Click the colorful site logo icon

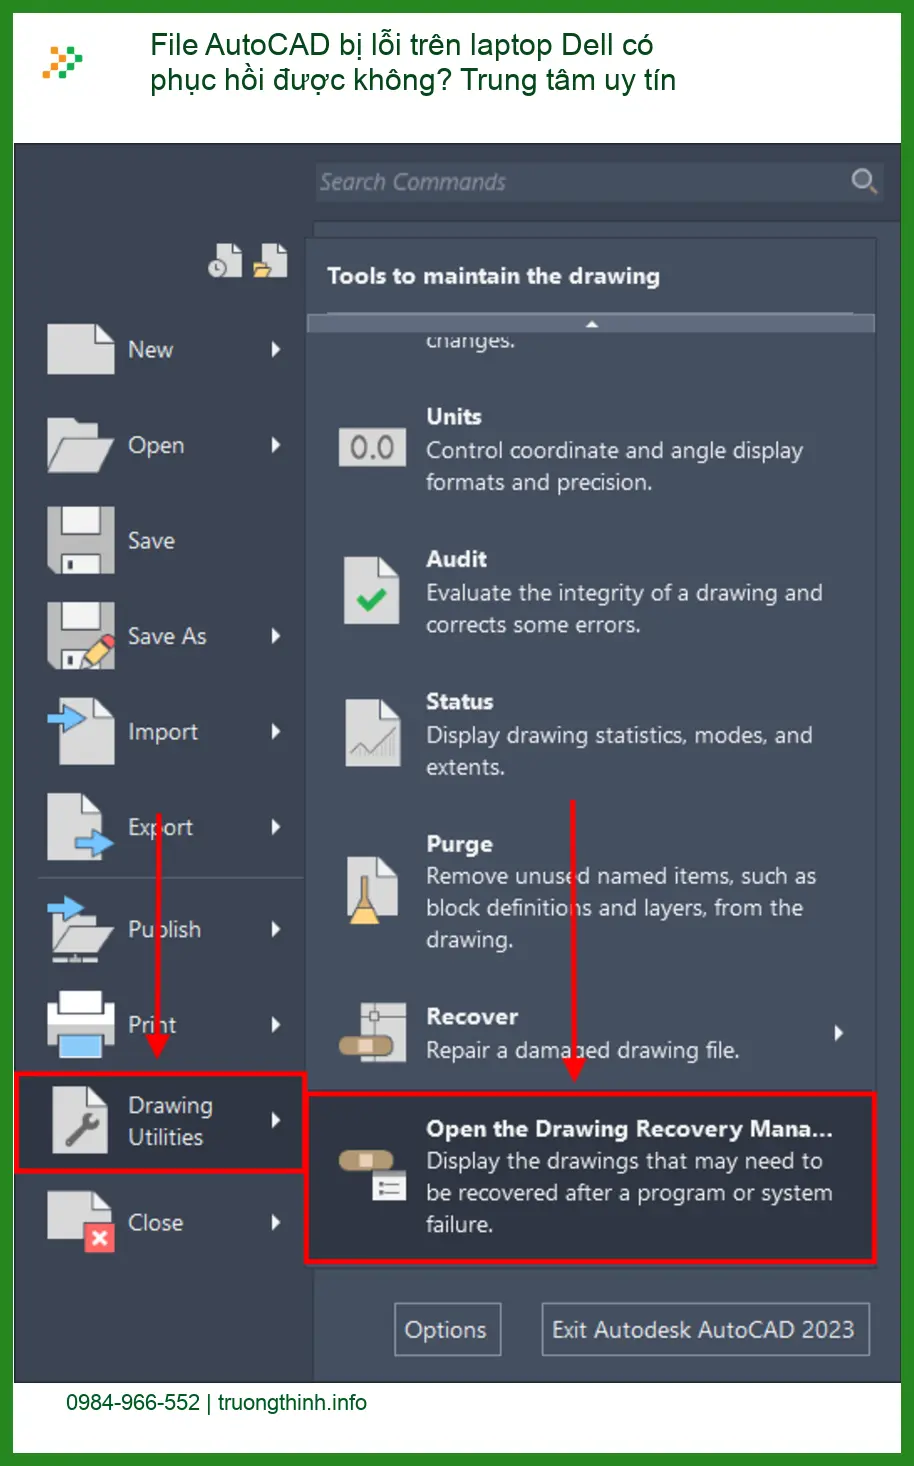pyautogui.click(x=62, y=63)
